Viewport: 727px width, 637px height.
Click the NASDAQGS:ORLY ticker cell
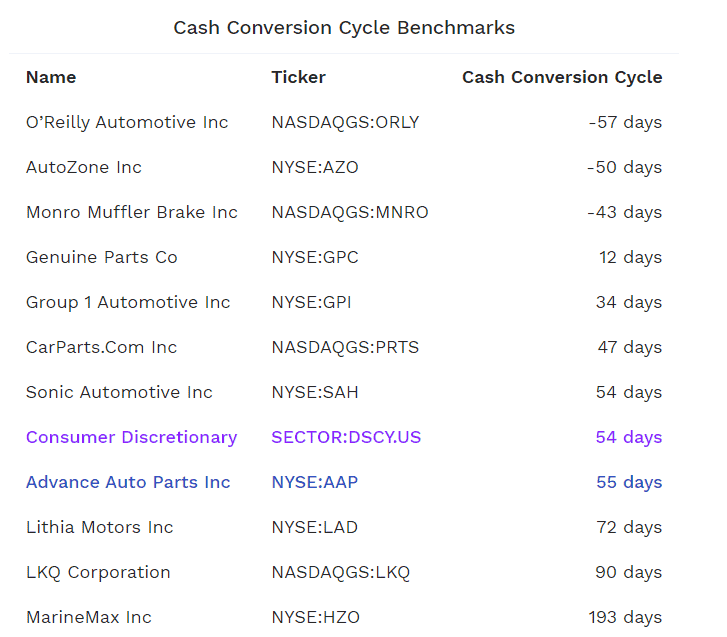(x=345, y=122)
